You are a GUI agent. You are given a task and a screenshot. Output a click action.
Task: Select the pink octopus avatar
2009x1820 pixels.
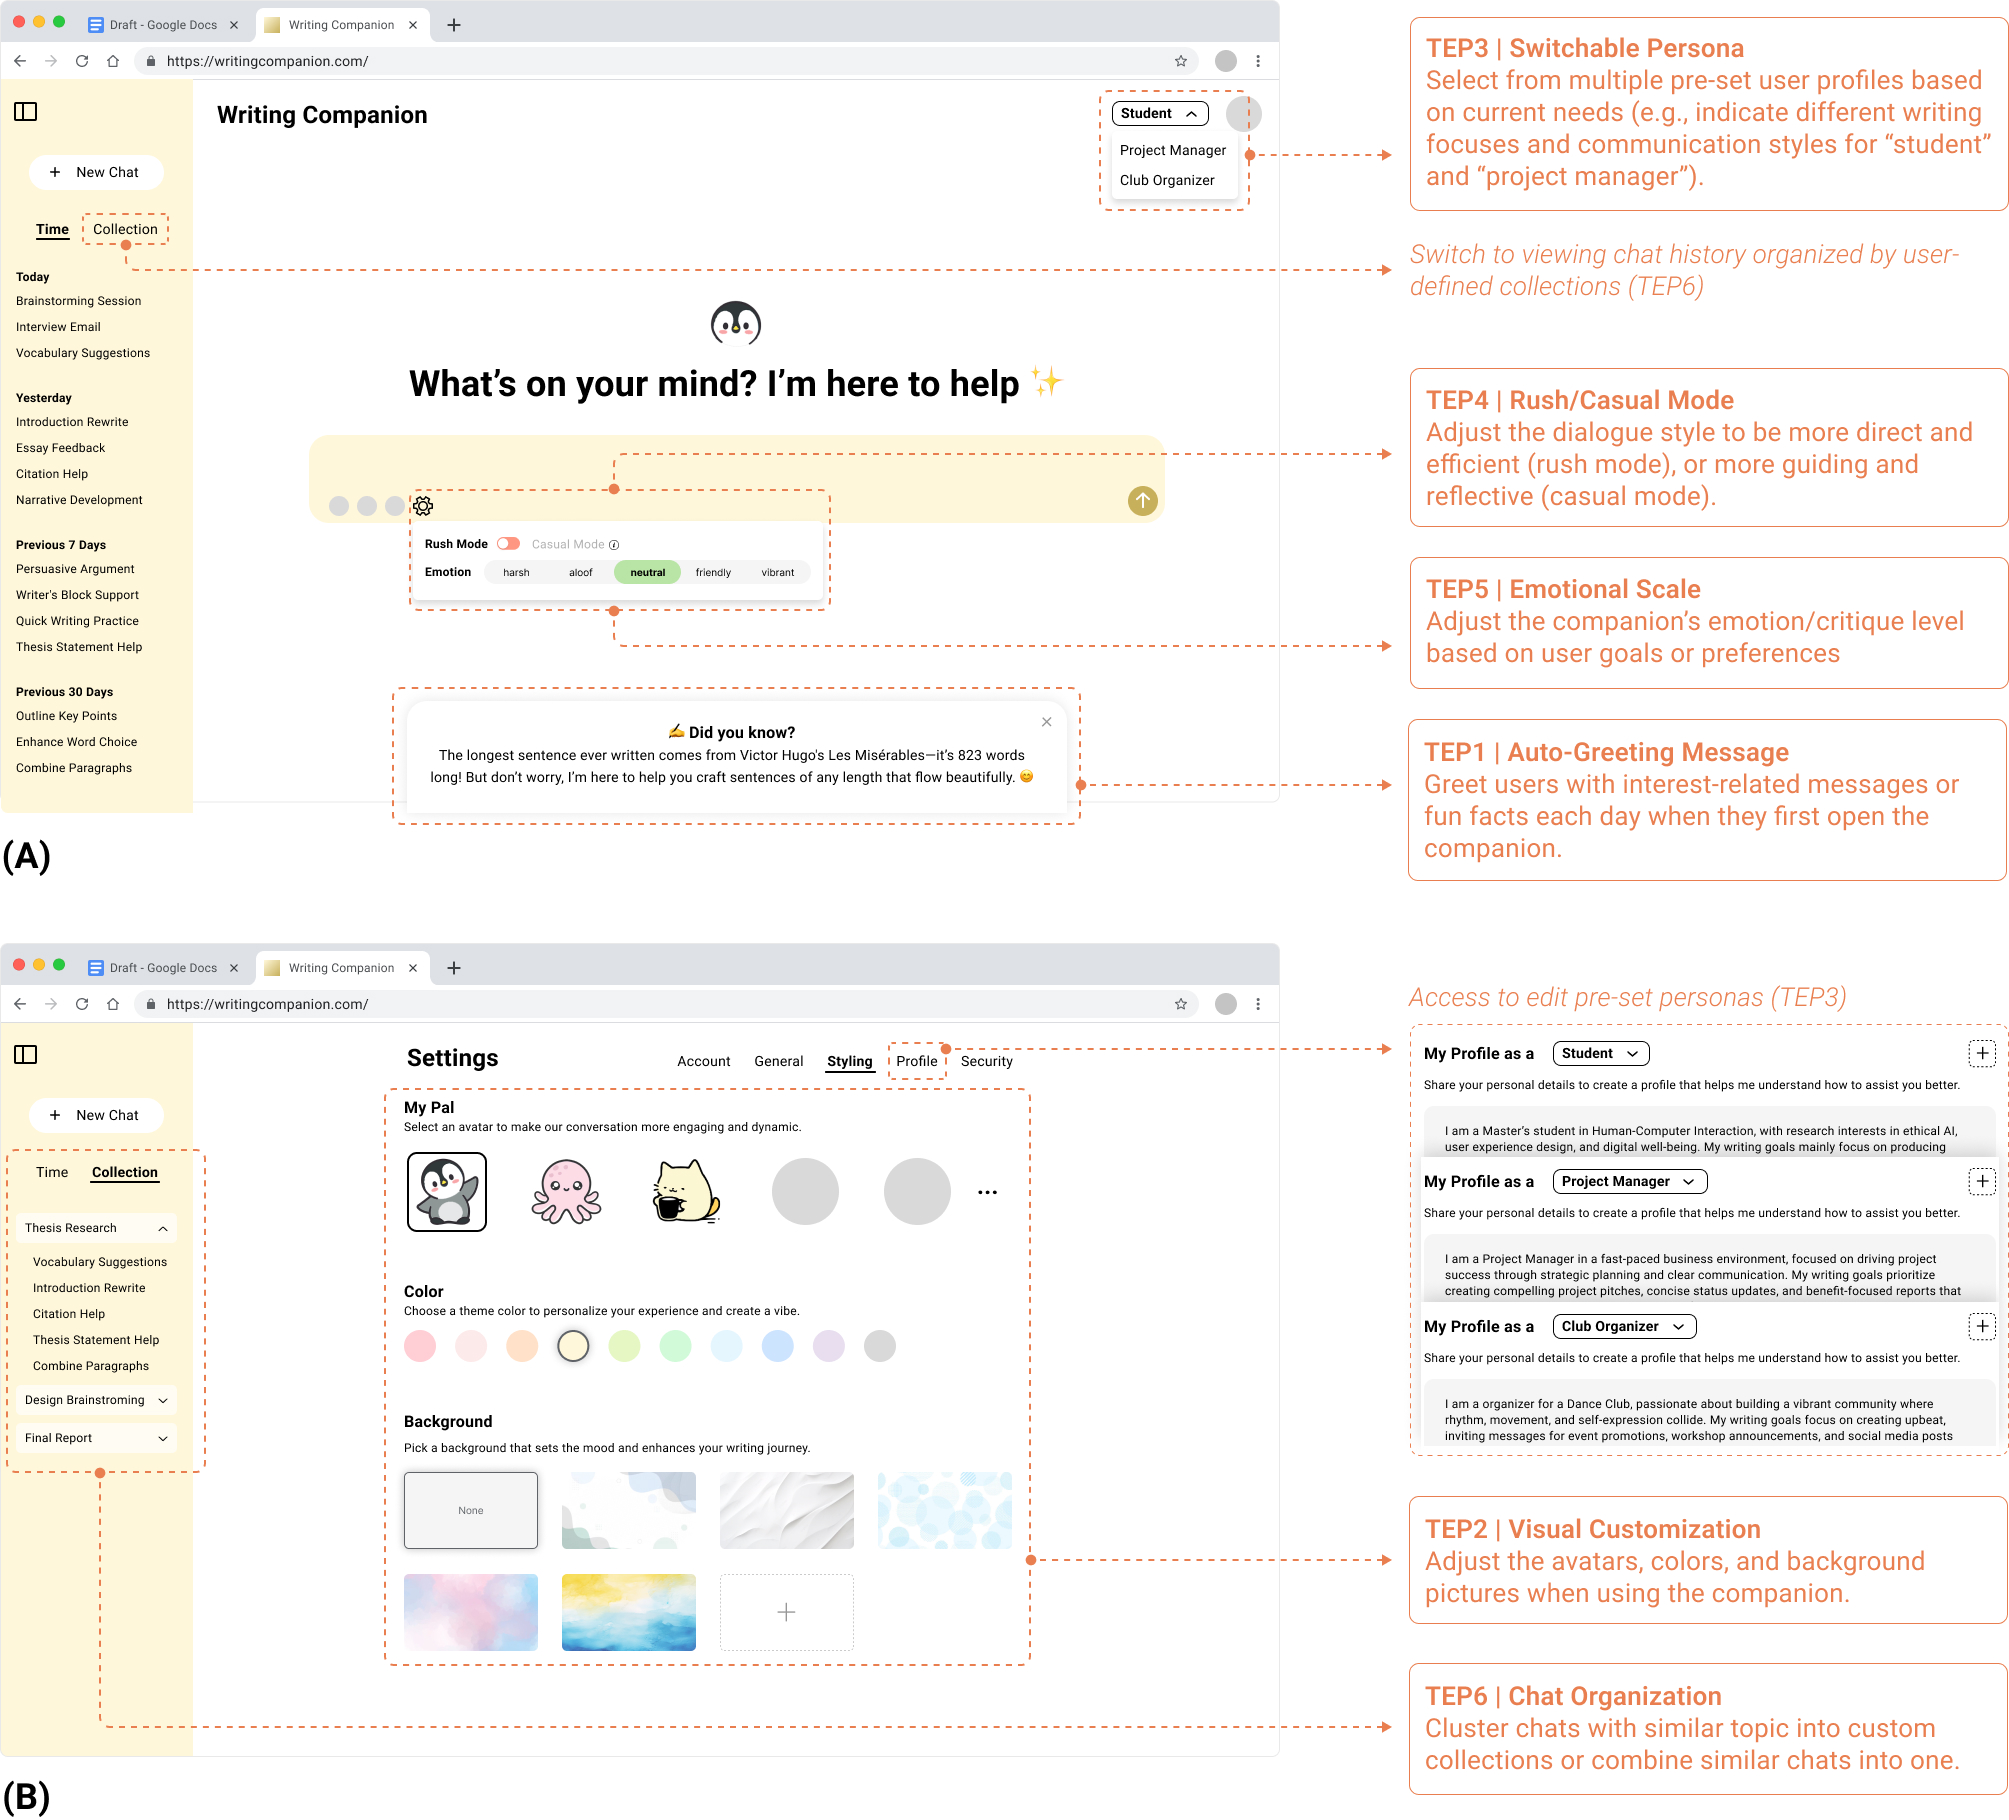tap(566, 1191)
